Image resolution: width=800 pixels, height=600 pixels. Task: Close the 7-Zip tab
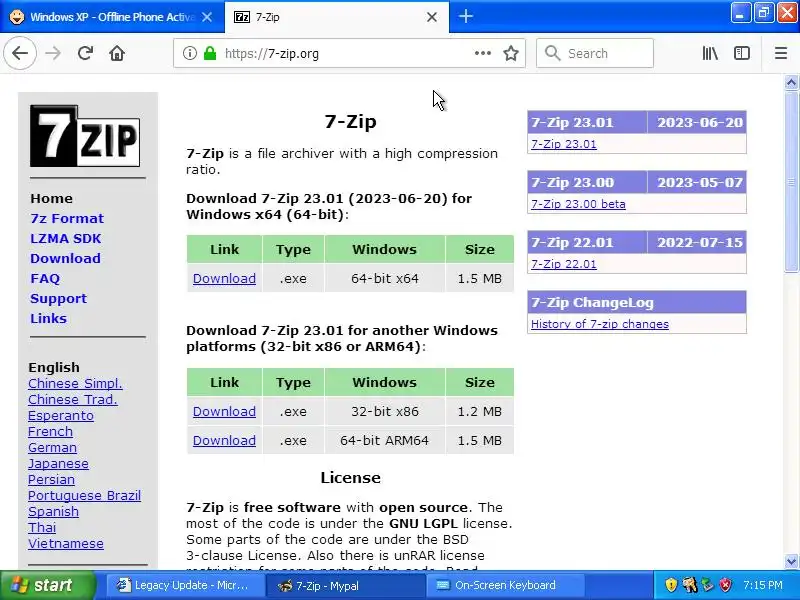432,17
